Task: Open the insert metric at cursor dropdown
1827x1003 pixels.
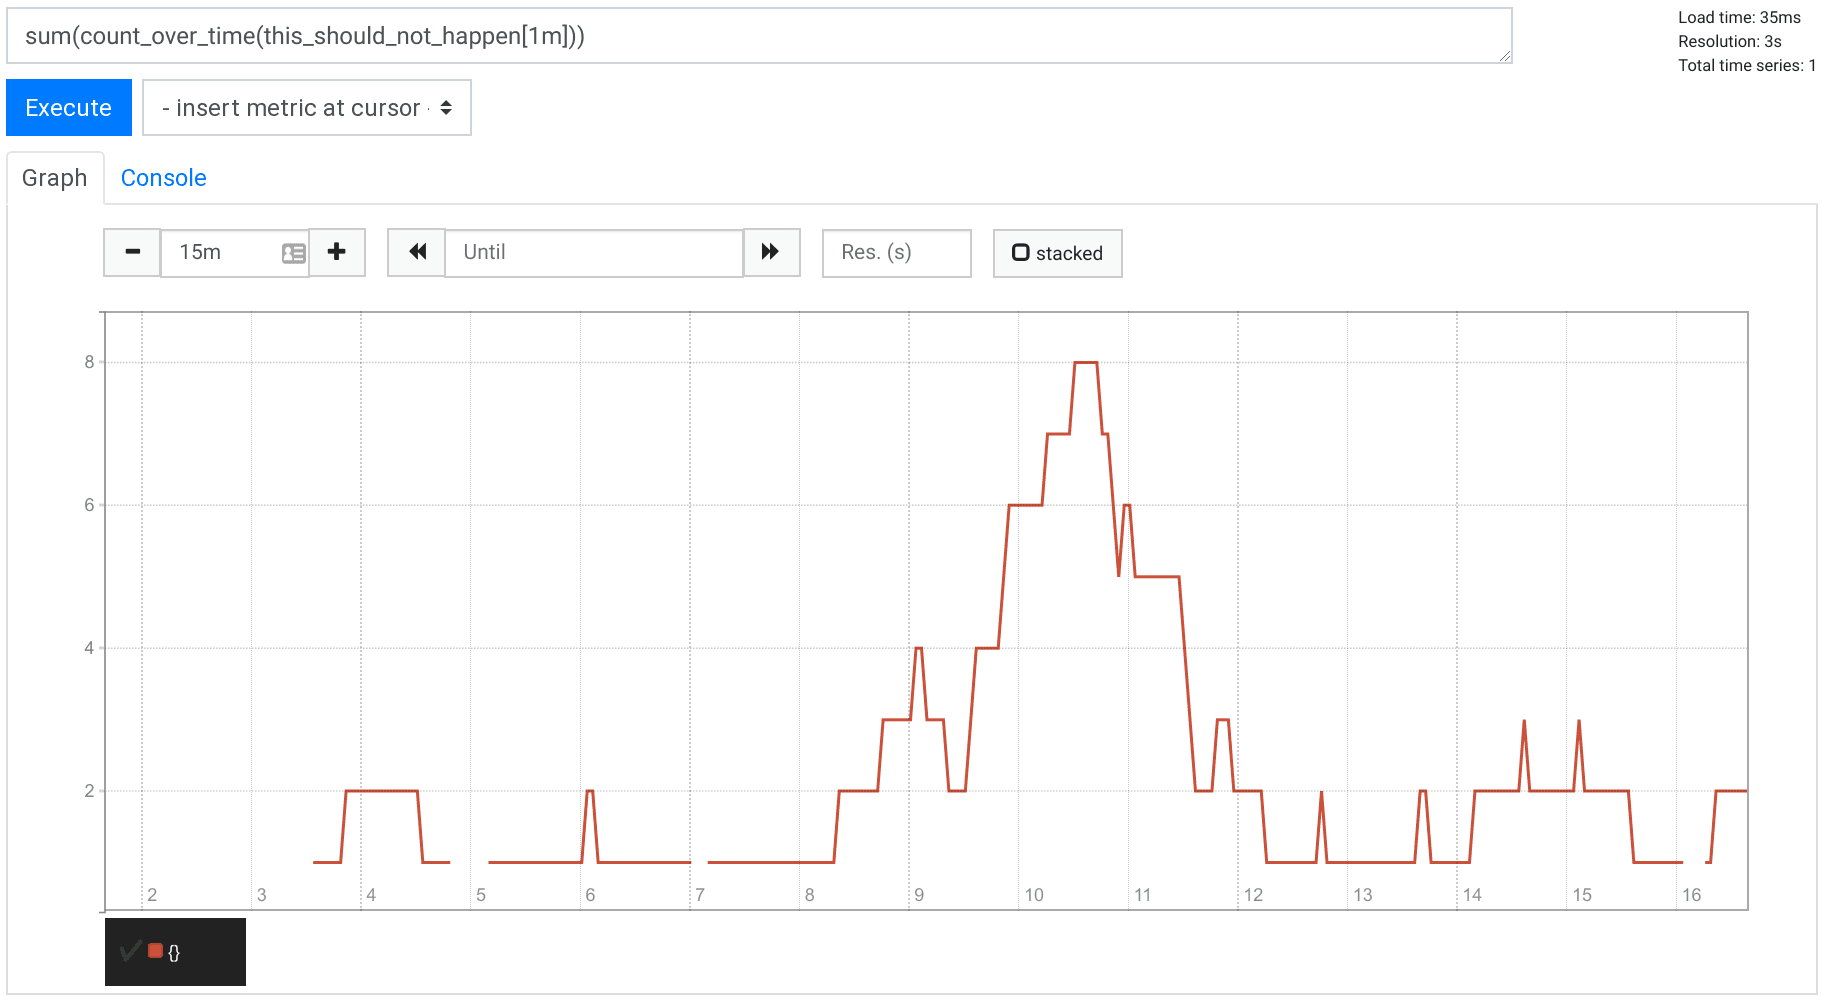Action: [x=306, y=108]
